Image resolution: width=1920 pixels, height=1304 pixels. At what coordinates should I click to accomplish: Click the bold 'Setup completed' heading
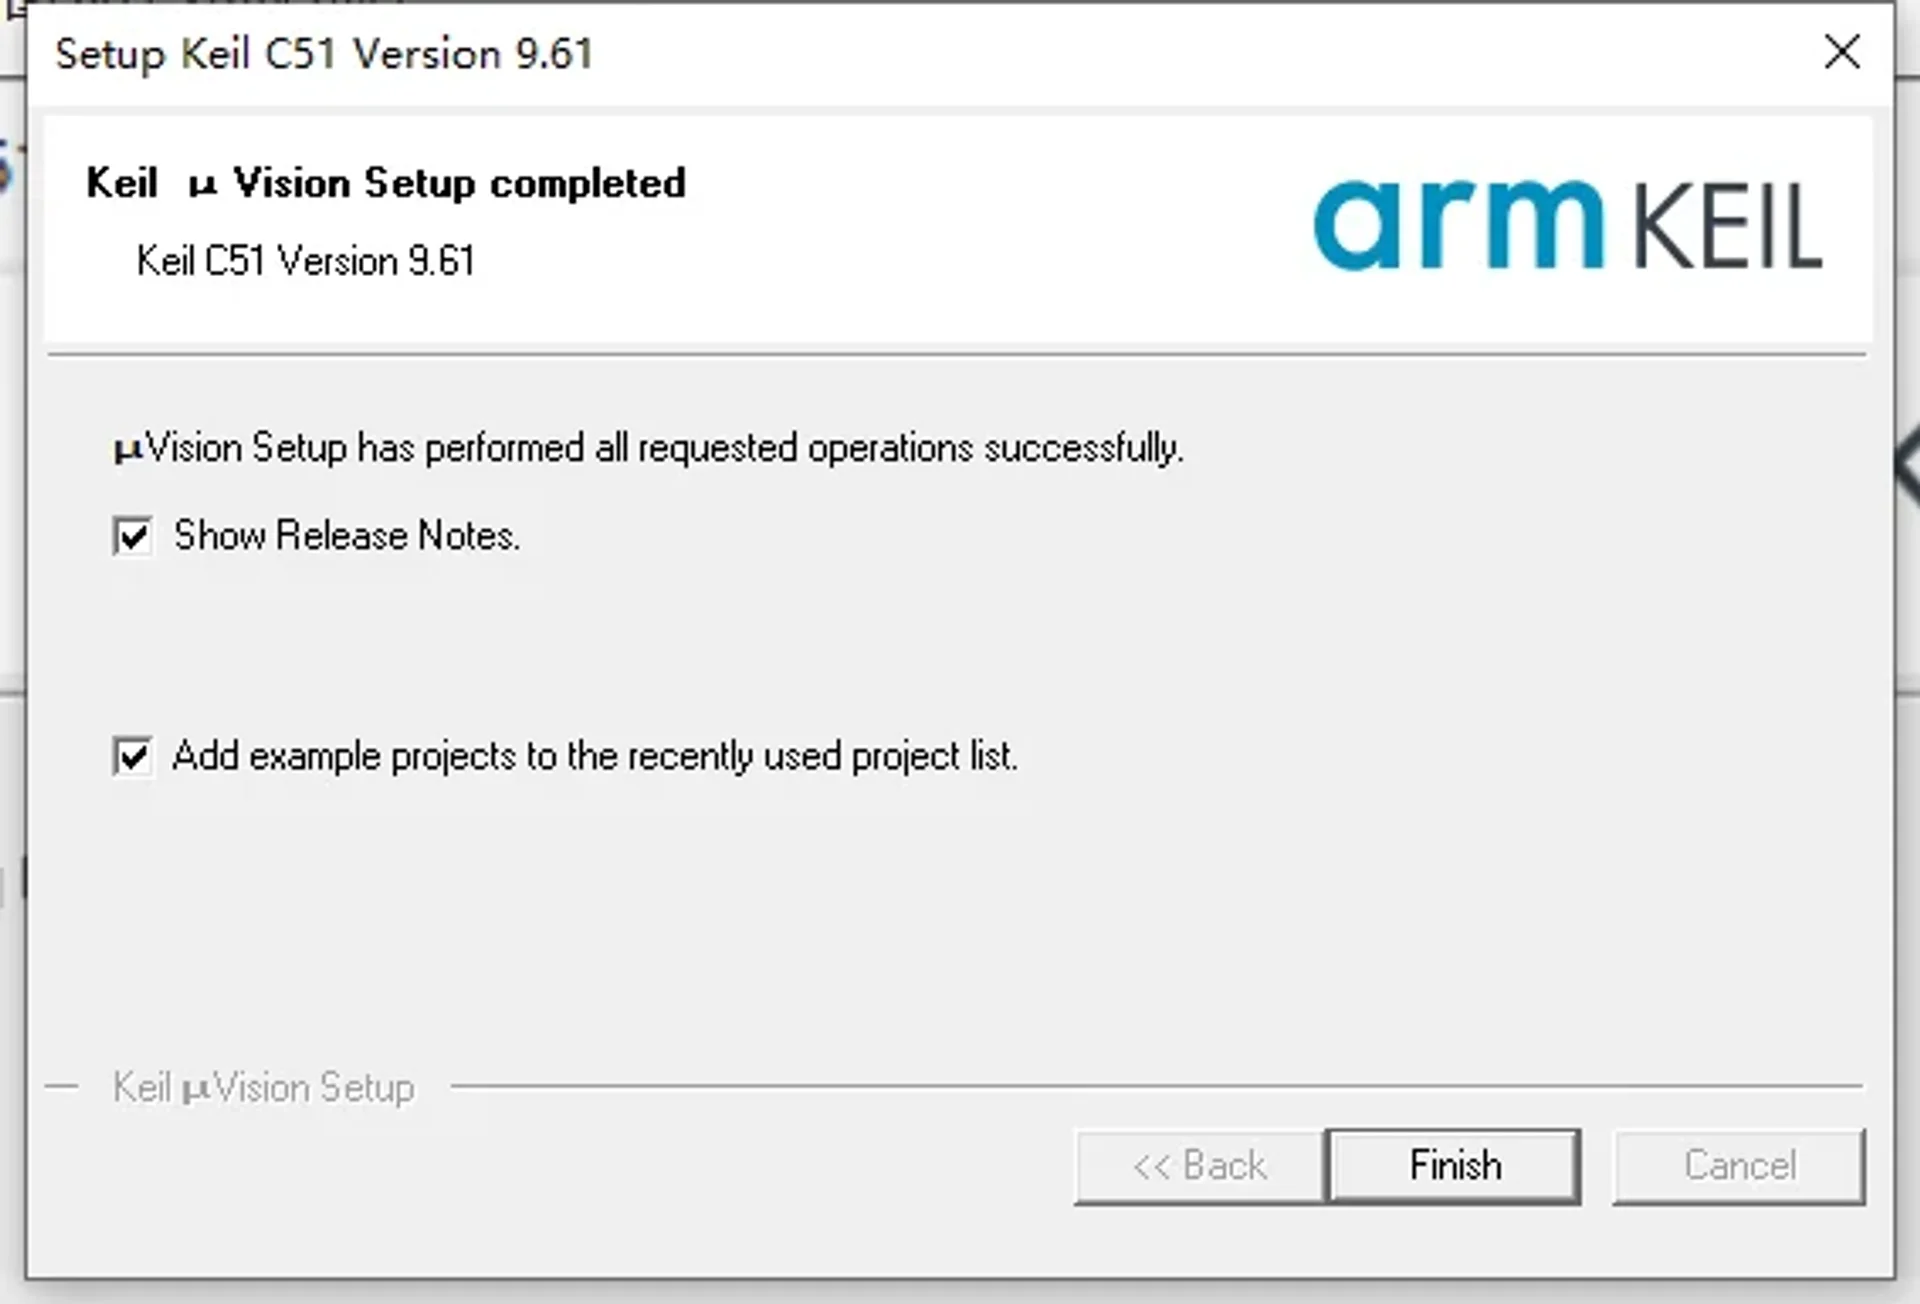click(460, 183)
